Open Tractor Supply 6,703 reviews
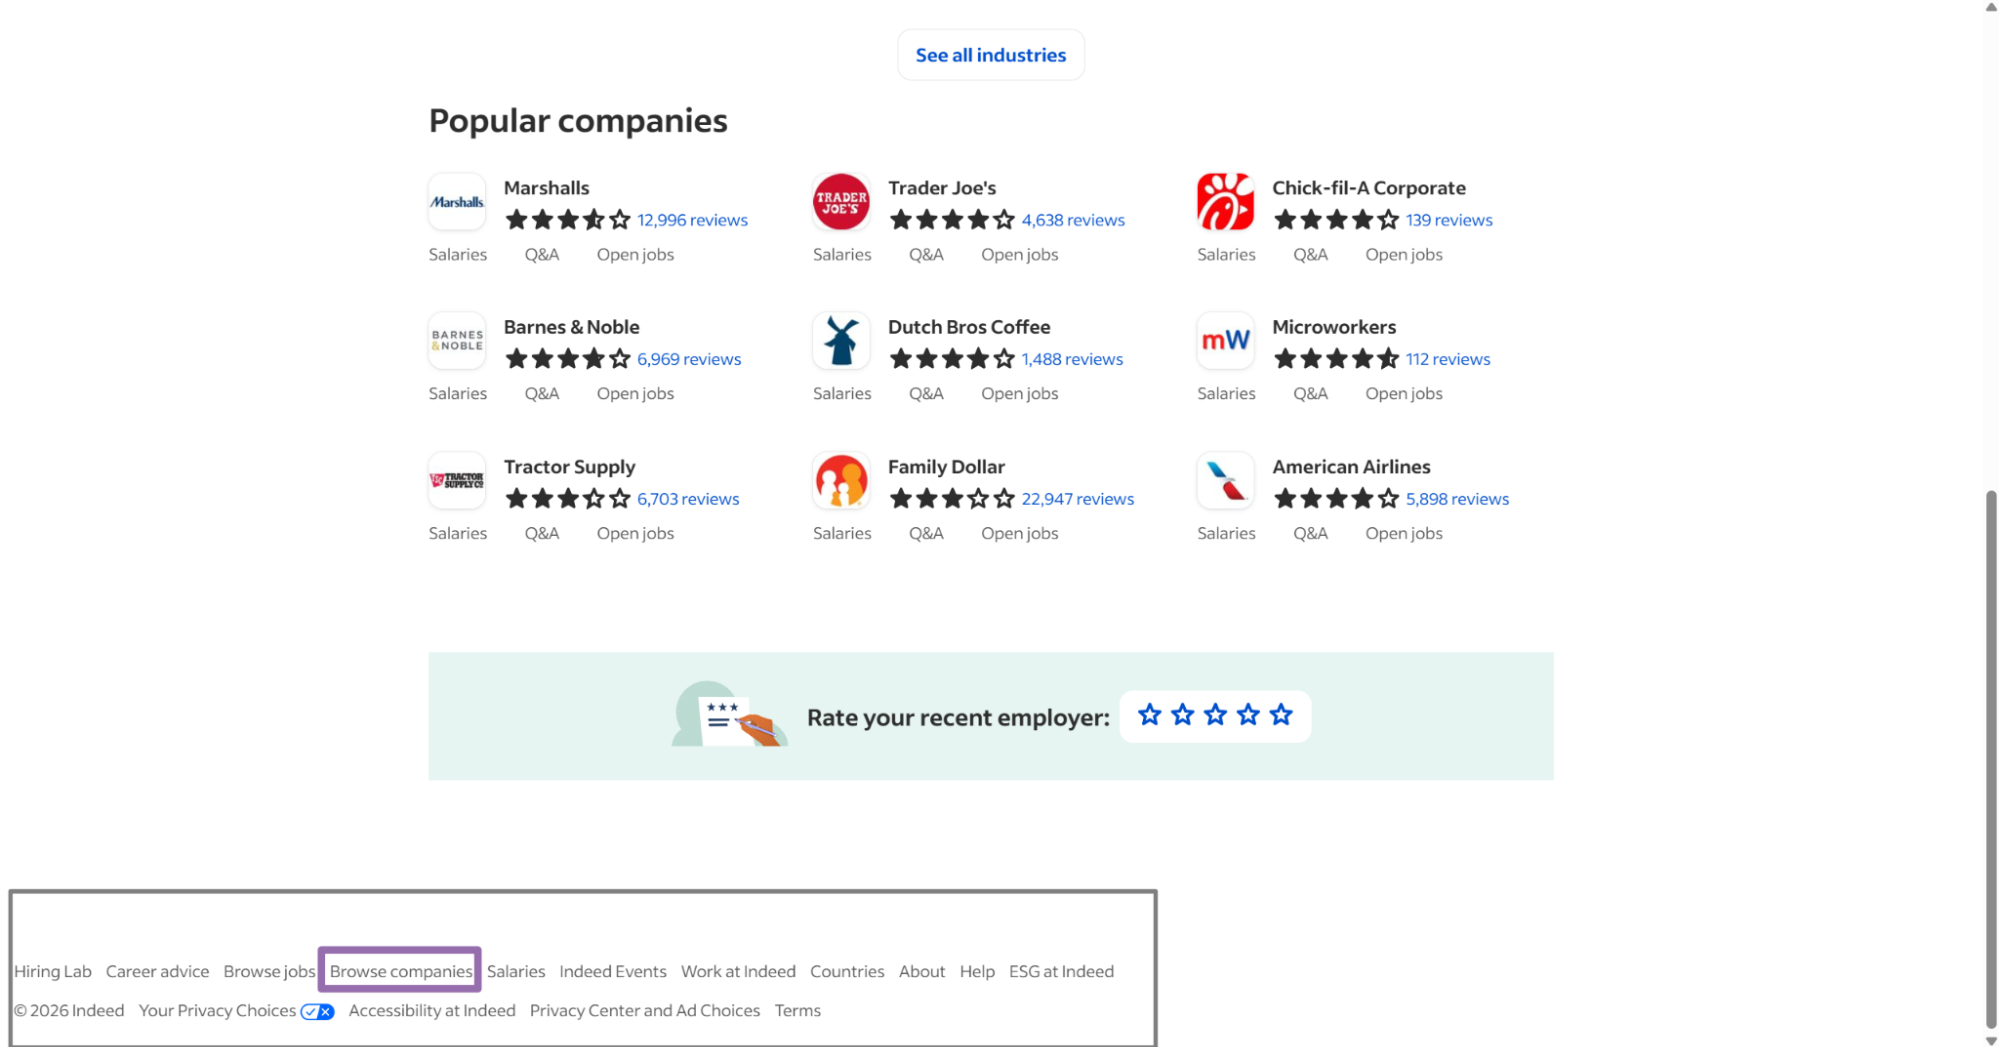1999x1048 pixels. pyautogui.click(x=688, y=499)
